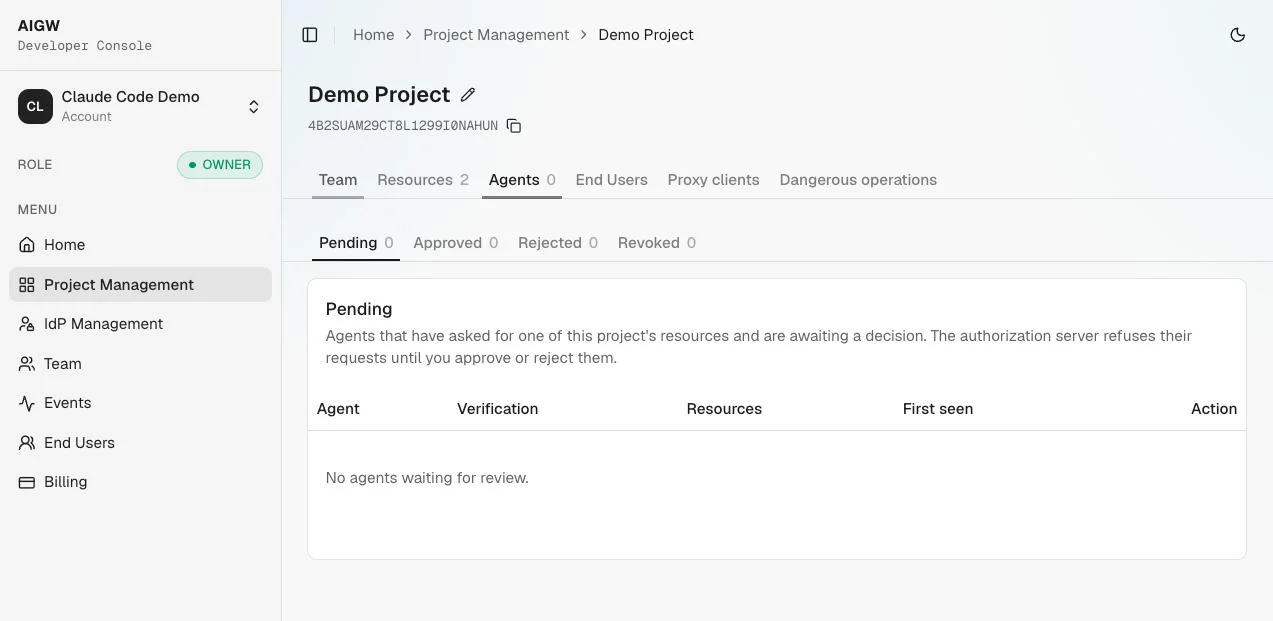Go to Project Management breadcrumb link

(x=496, y=35)
